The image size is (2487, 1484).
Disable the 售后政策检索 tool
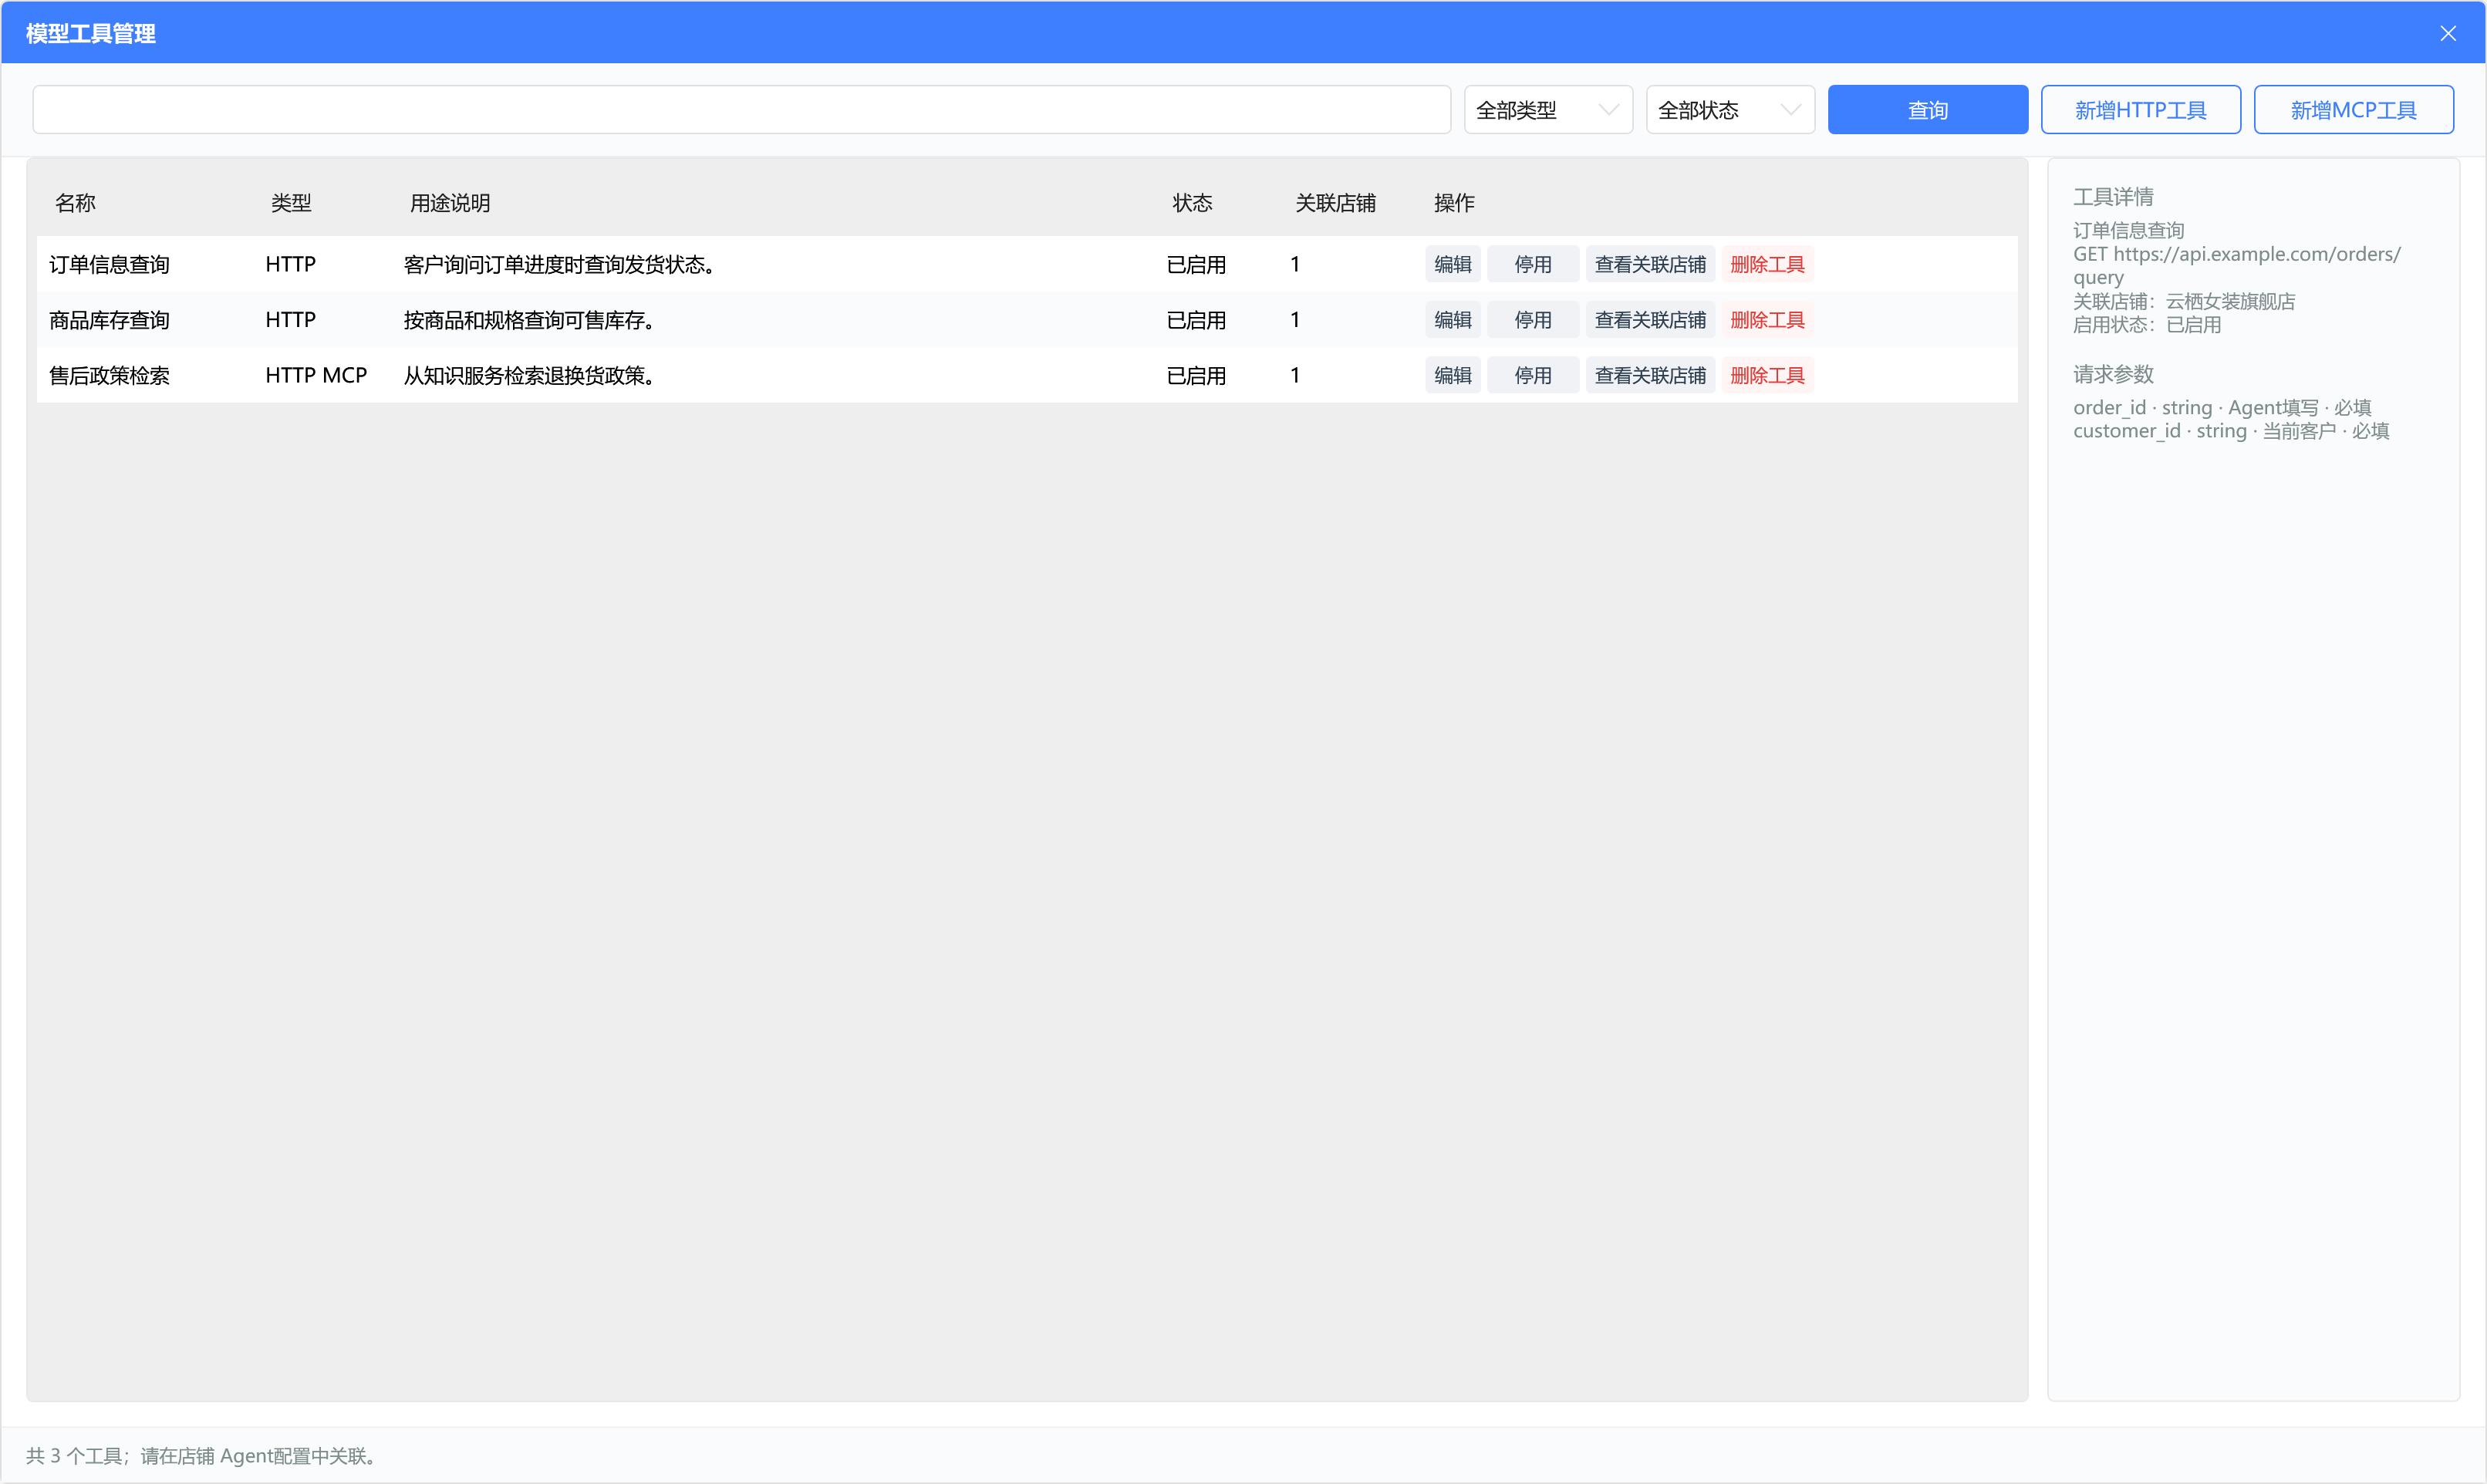click(x=1532, y=375)
